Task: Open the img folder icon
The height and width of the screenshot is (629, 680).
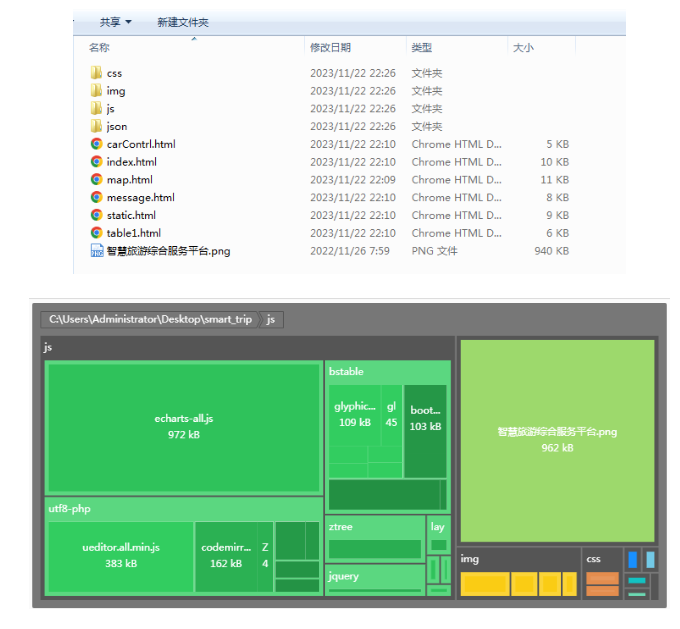Action: tap(96, 90)
